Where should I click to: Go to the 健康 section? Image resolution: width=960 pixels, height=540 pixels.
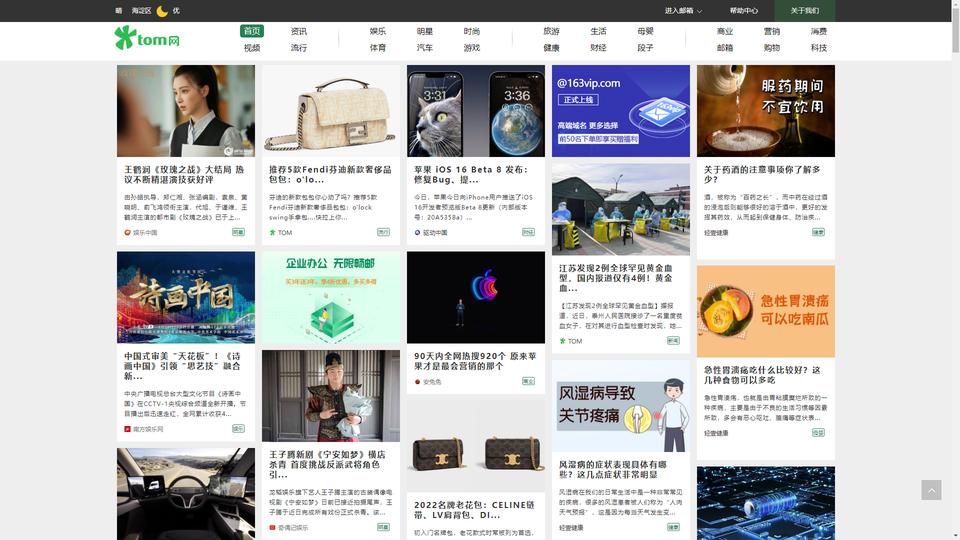pyautogui.click(x=551, y=48)
